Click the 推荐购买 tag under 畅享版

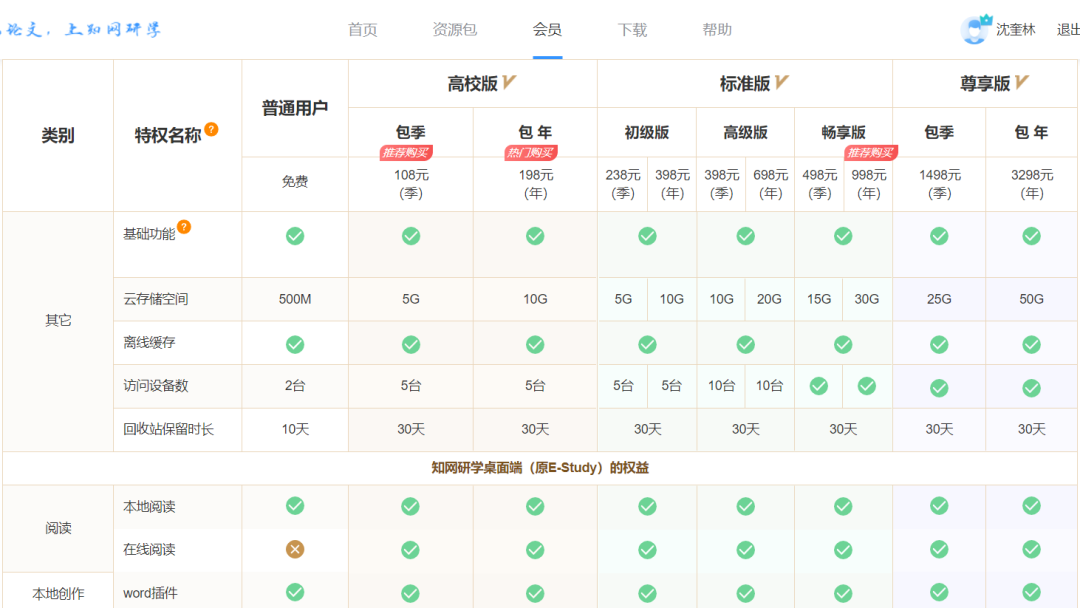coord(870,152)
